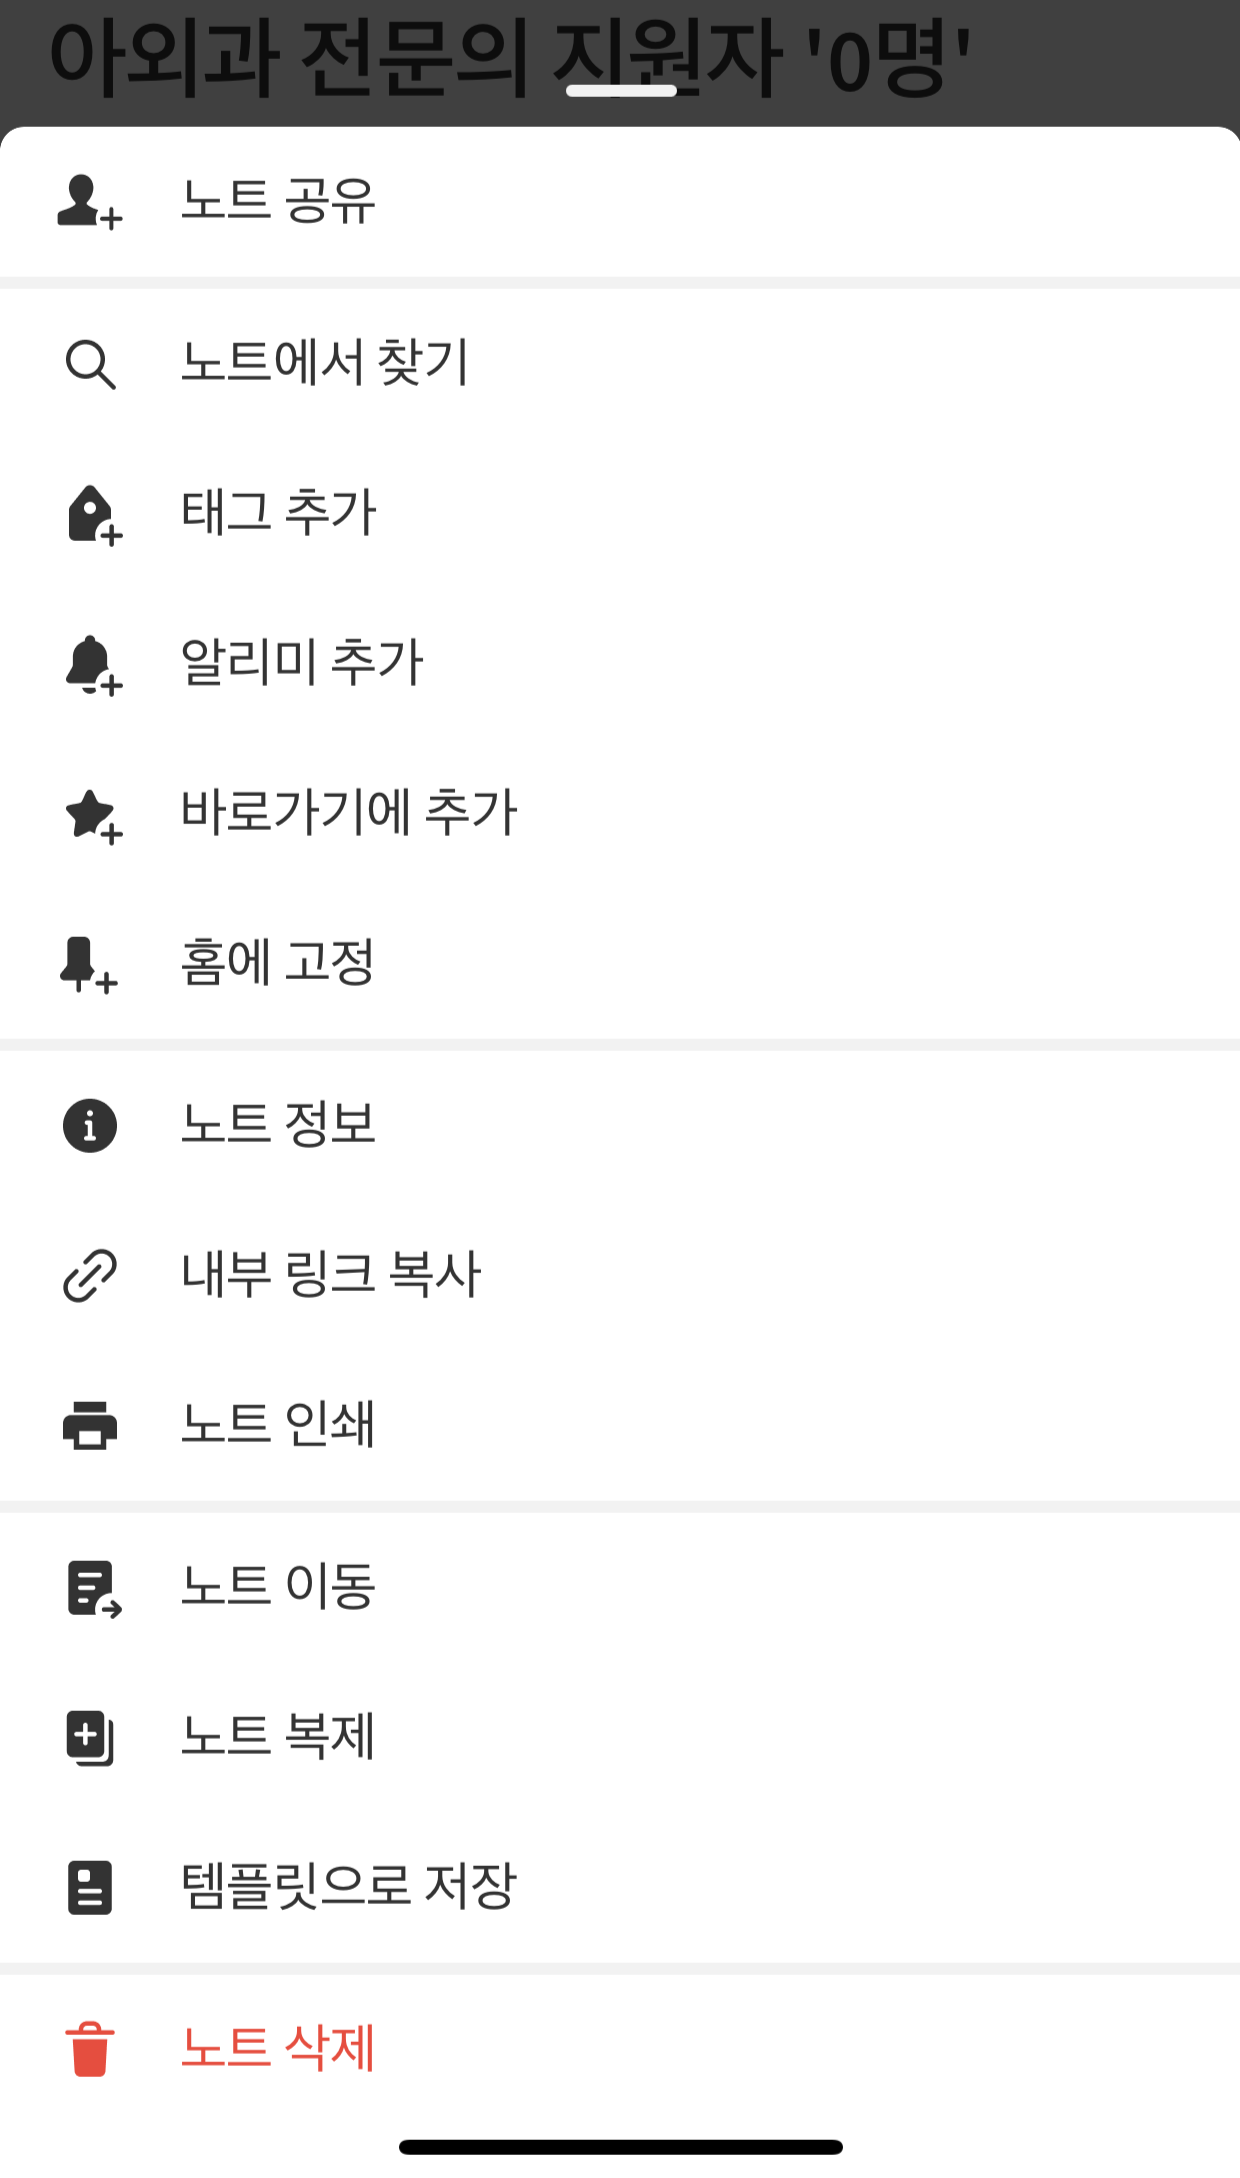This screenshot has width=1240, height=2178.
Task: Choose '바로가기에 추가' menu item
Action: [x=348, y=813]
